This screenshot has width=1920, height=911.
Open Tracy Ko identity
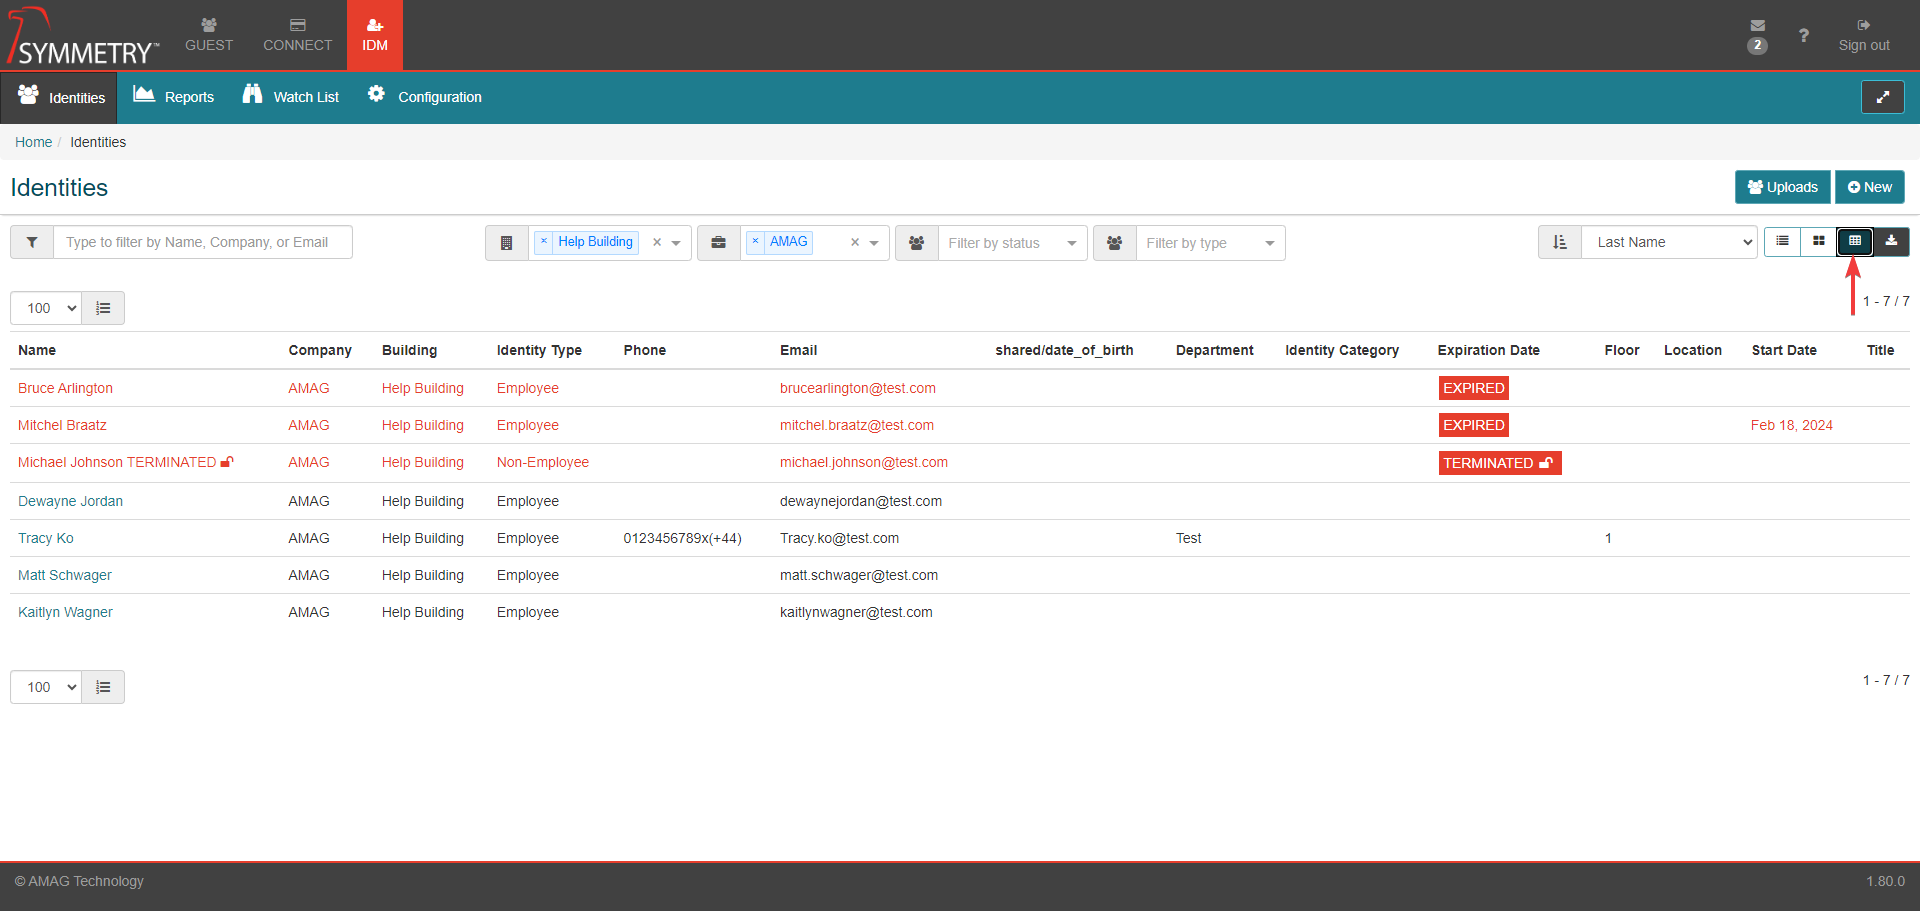coord(46,538)
